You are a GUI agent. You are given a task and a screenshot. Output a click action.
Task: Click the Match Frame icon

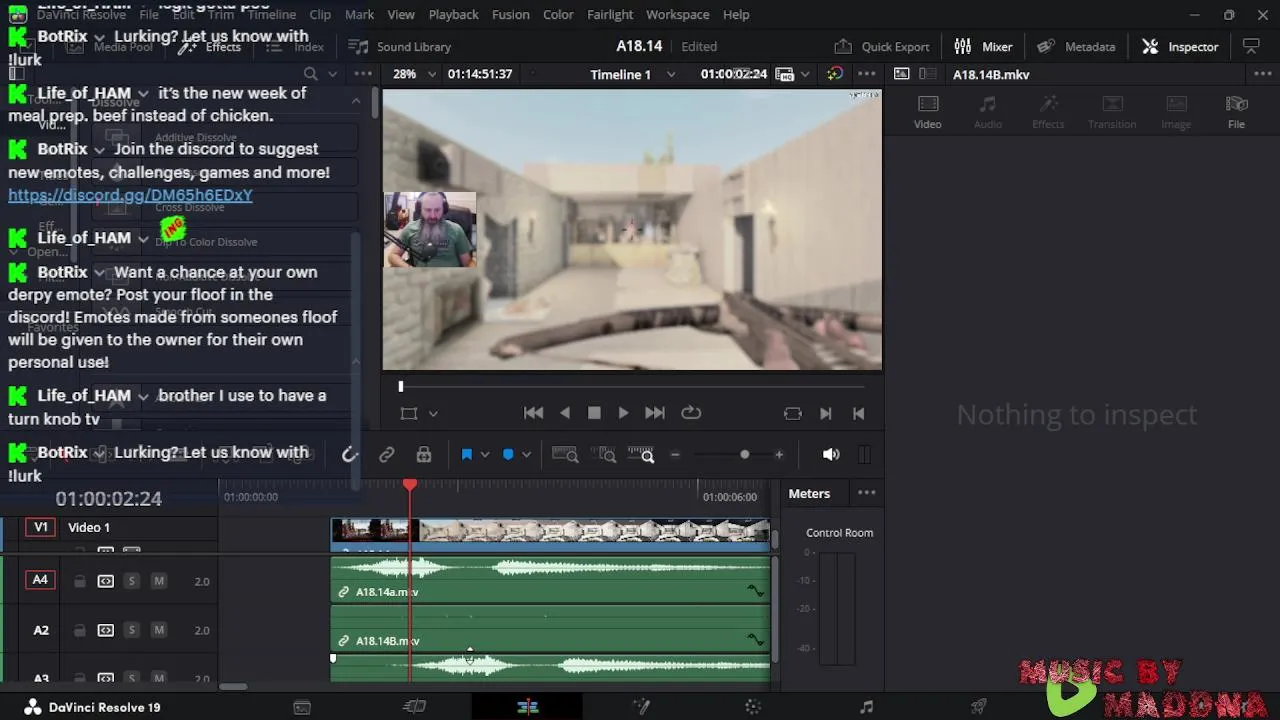tap(793, 413)
